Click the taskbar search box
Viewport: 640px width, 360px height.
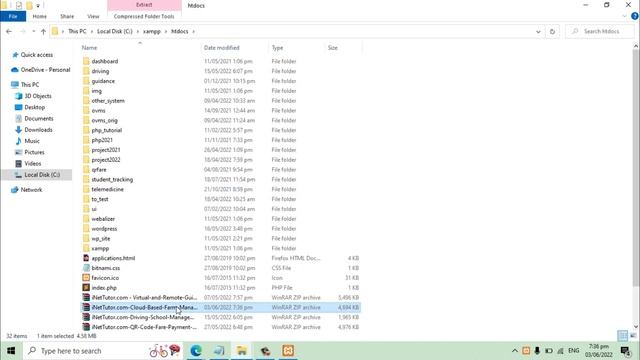pyautogui.click(x=104, y=351)
